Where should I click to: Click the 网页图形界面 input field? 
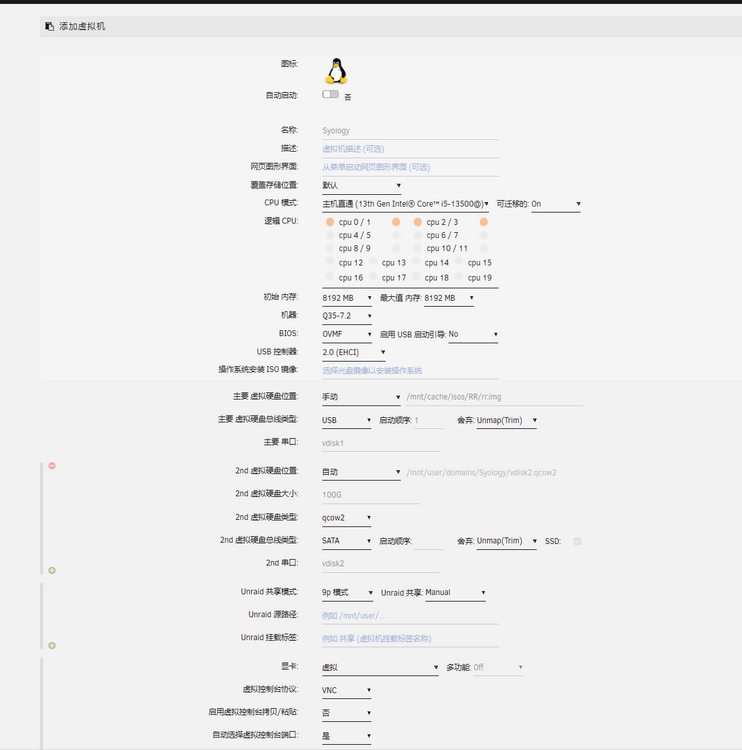[410, 167]
